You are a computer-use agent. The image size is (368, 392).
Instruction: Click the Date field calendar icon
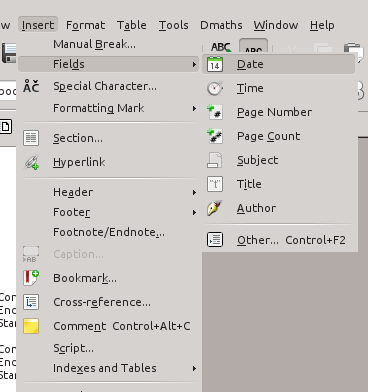tap(215, 64)
